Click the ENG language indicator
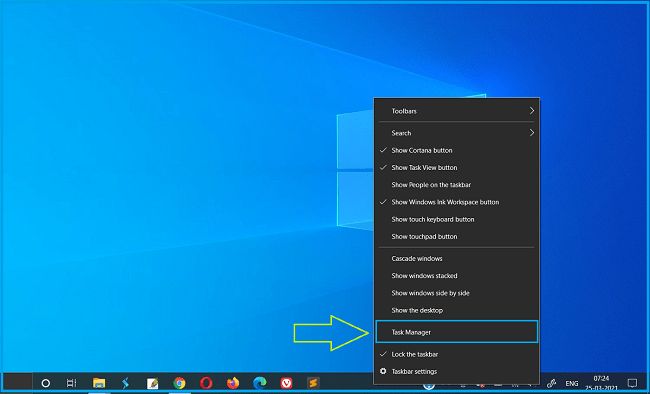This screenshot has width=650, height=394. 572,384
